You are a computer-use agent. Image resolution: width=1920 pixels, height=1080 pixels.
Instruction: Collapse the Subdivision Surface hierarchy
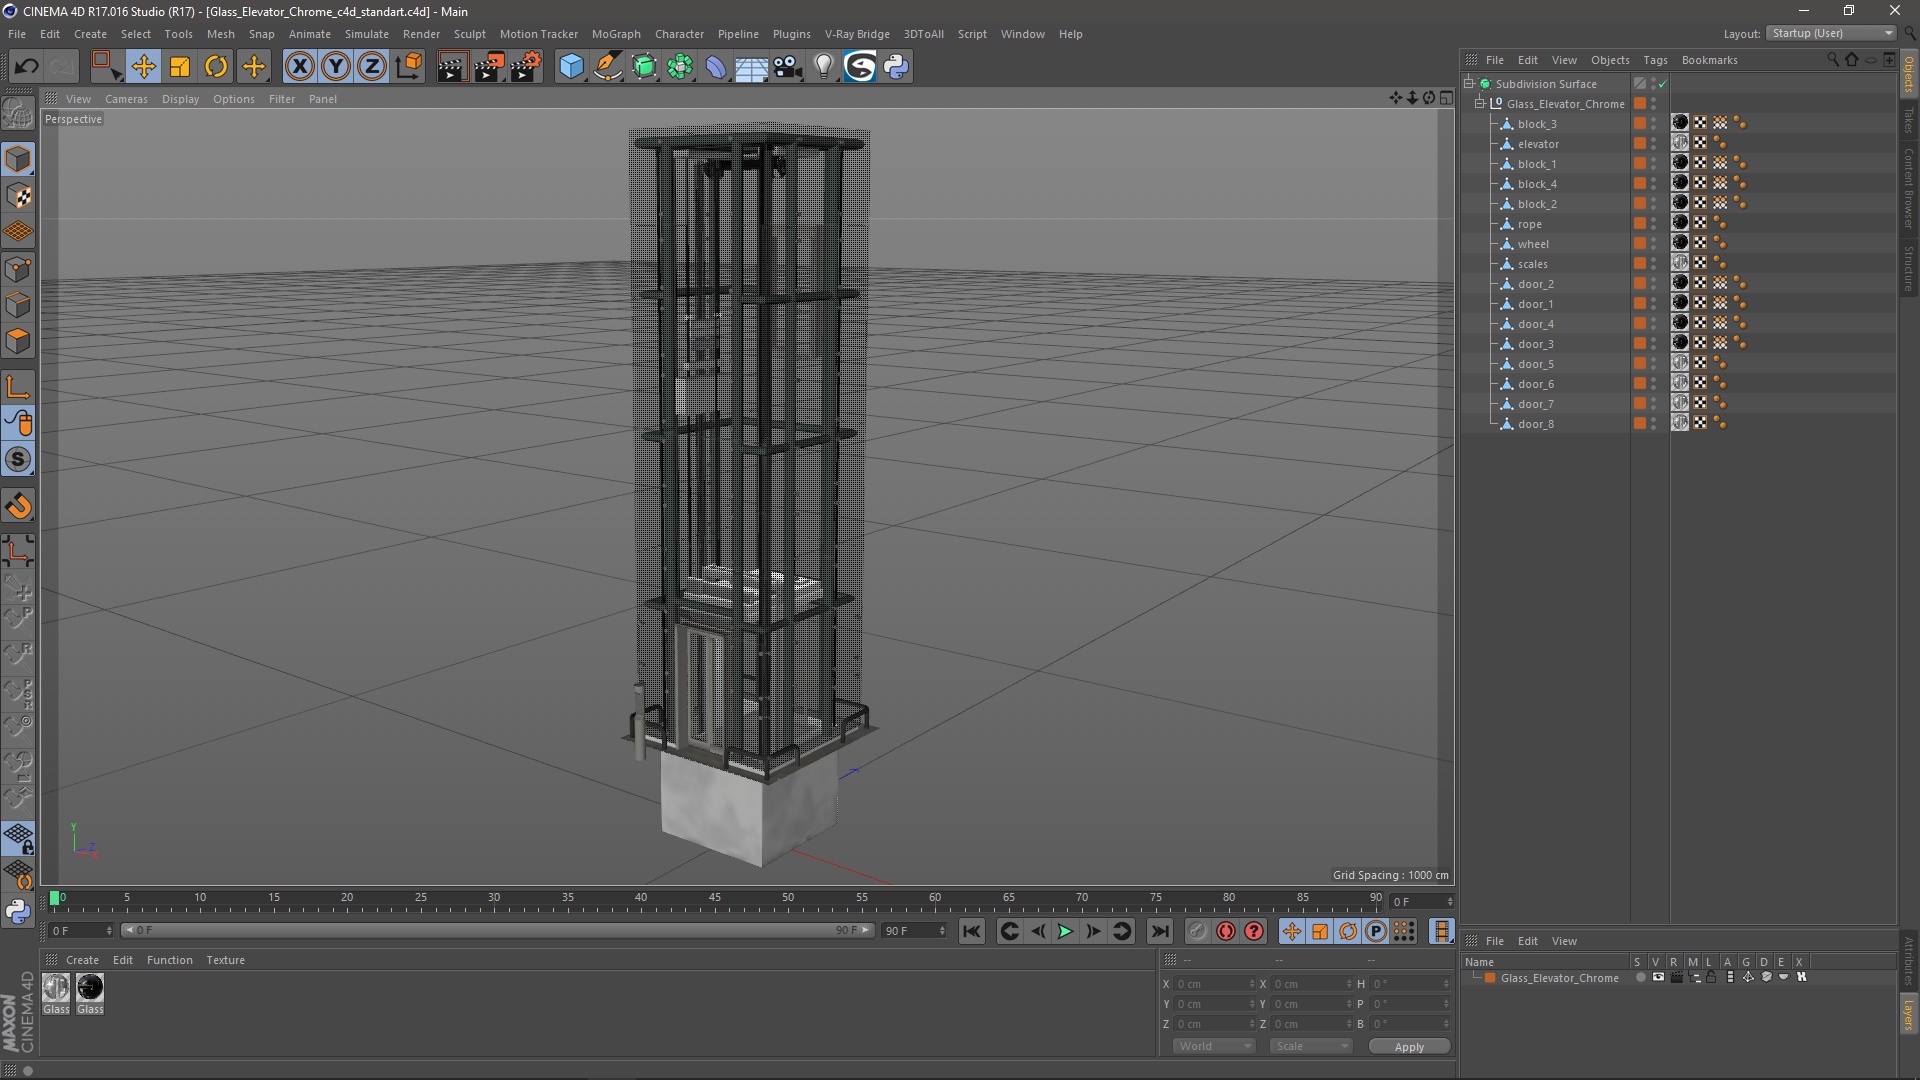pos(1469,84)
